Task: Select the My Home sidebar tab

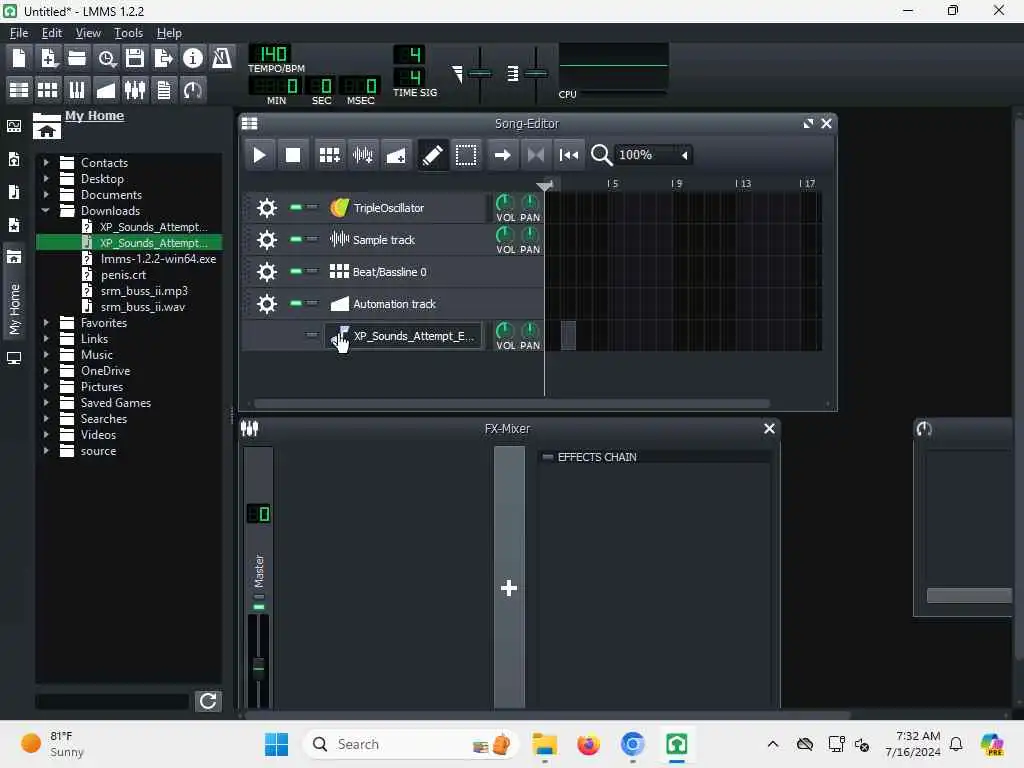Action: click(14, 291)
